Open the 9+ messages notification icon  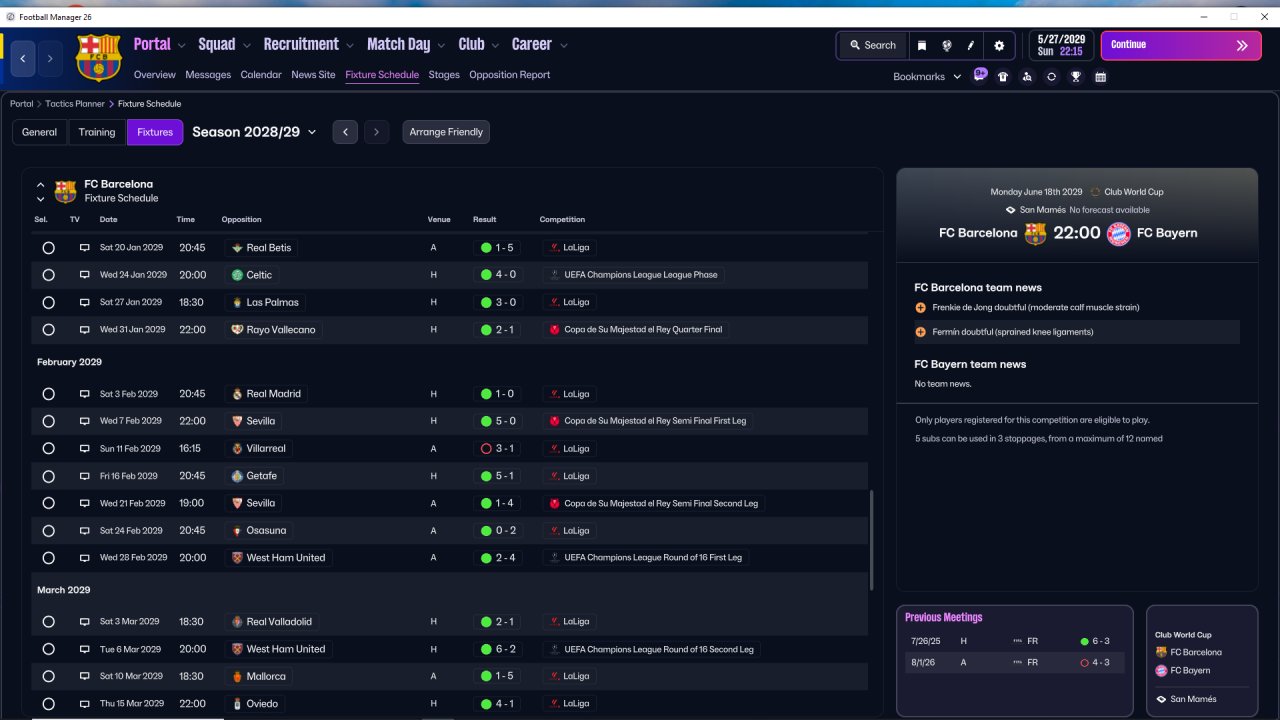(980, 75)
